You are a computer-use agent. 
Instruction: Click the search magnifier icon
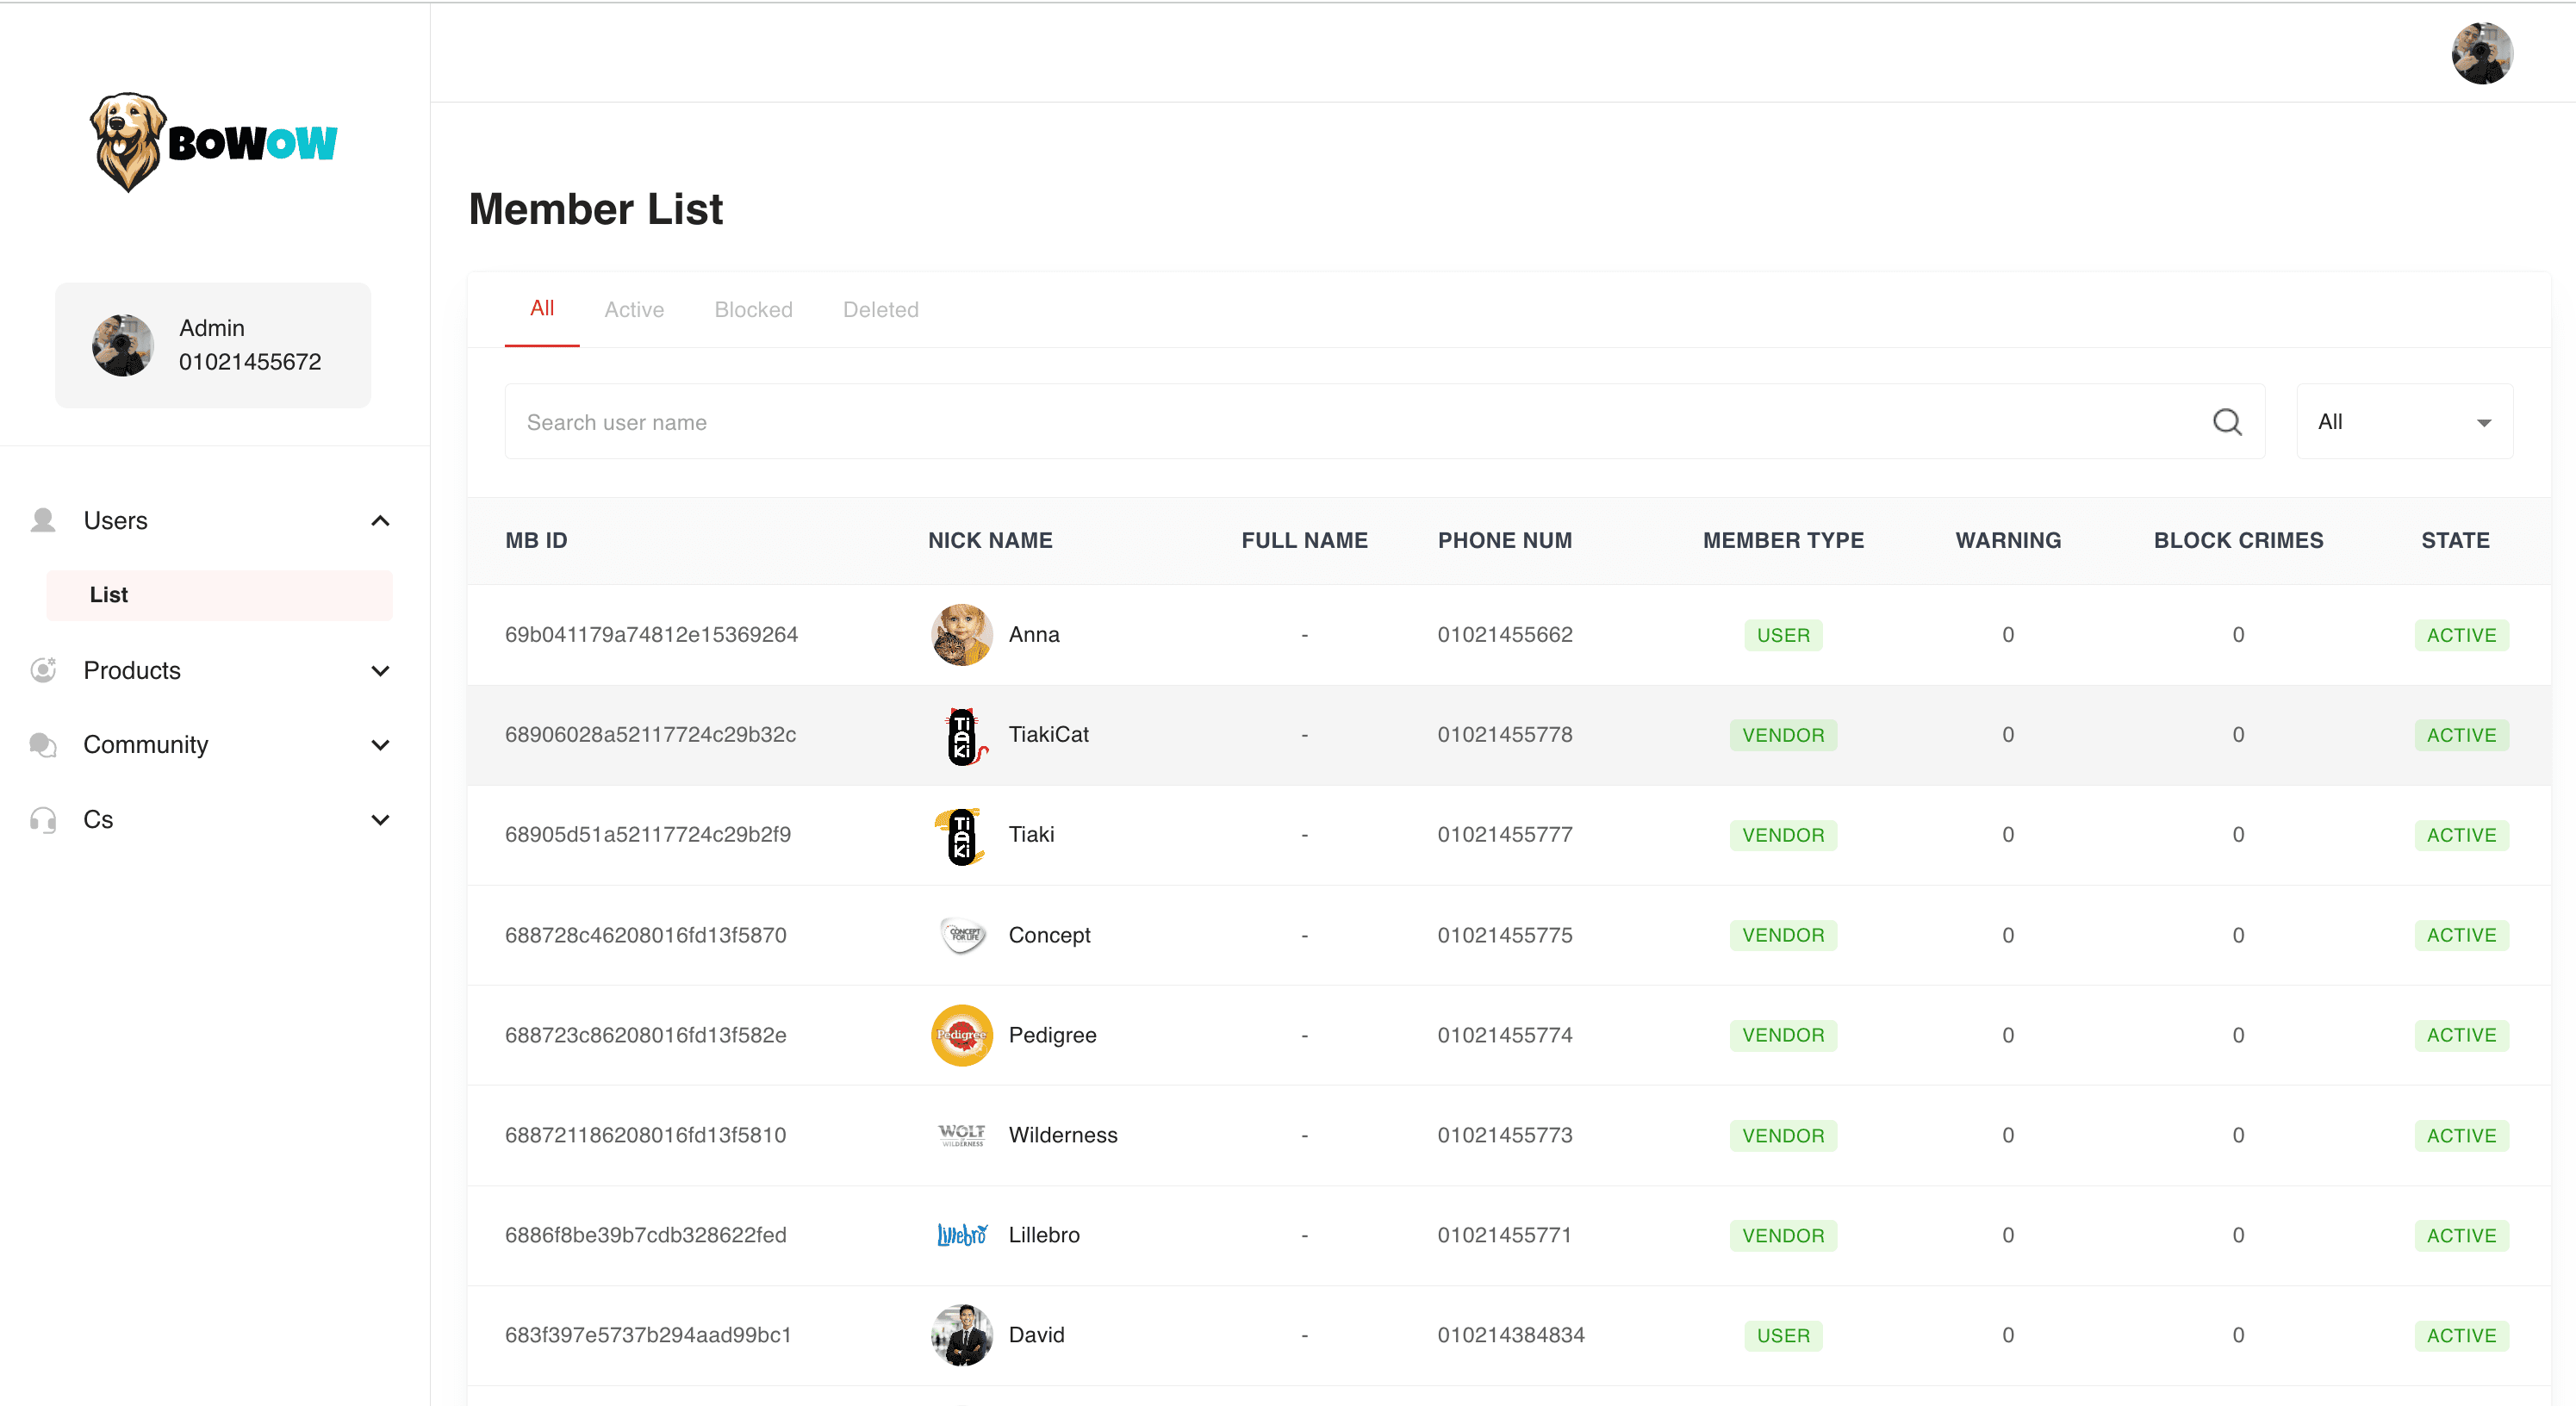click(2226, 422)
